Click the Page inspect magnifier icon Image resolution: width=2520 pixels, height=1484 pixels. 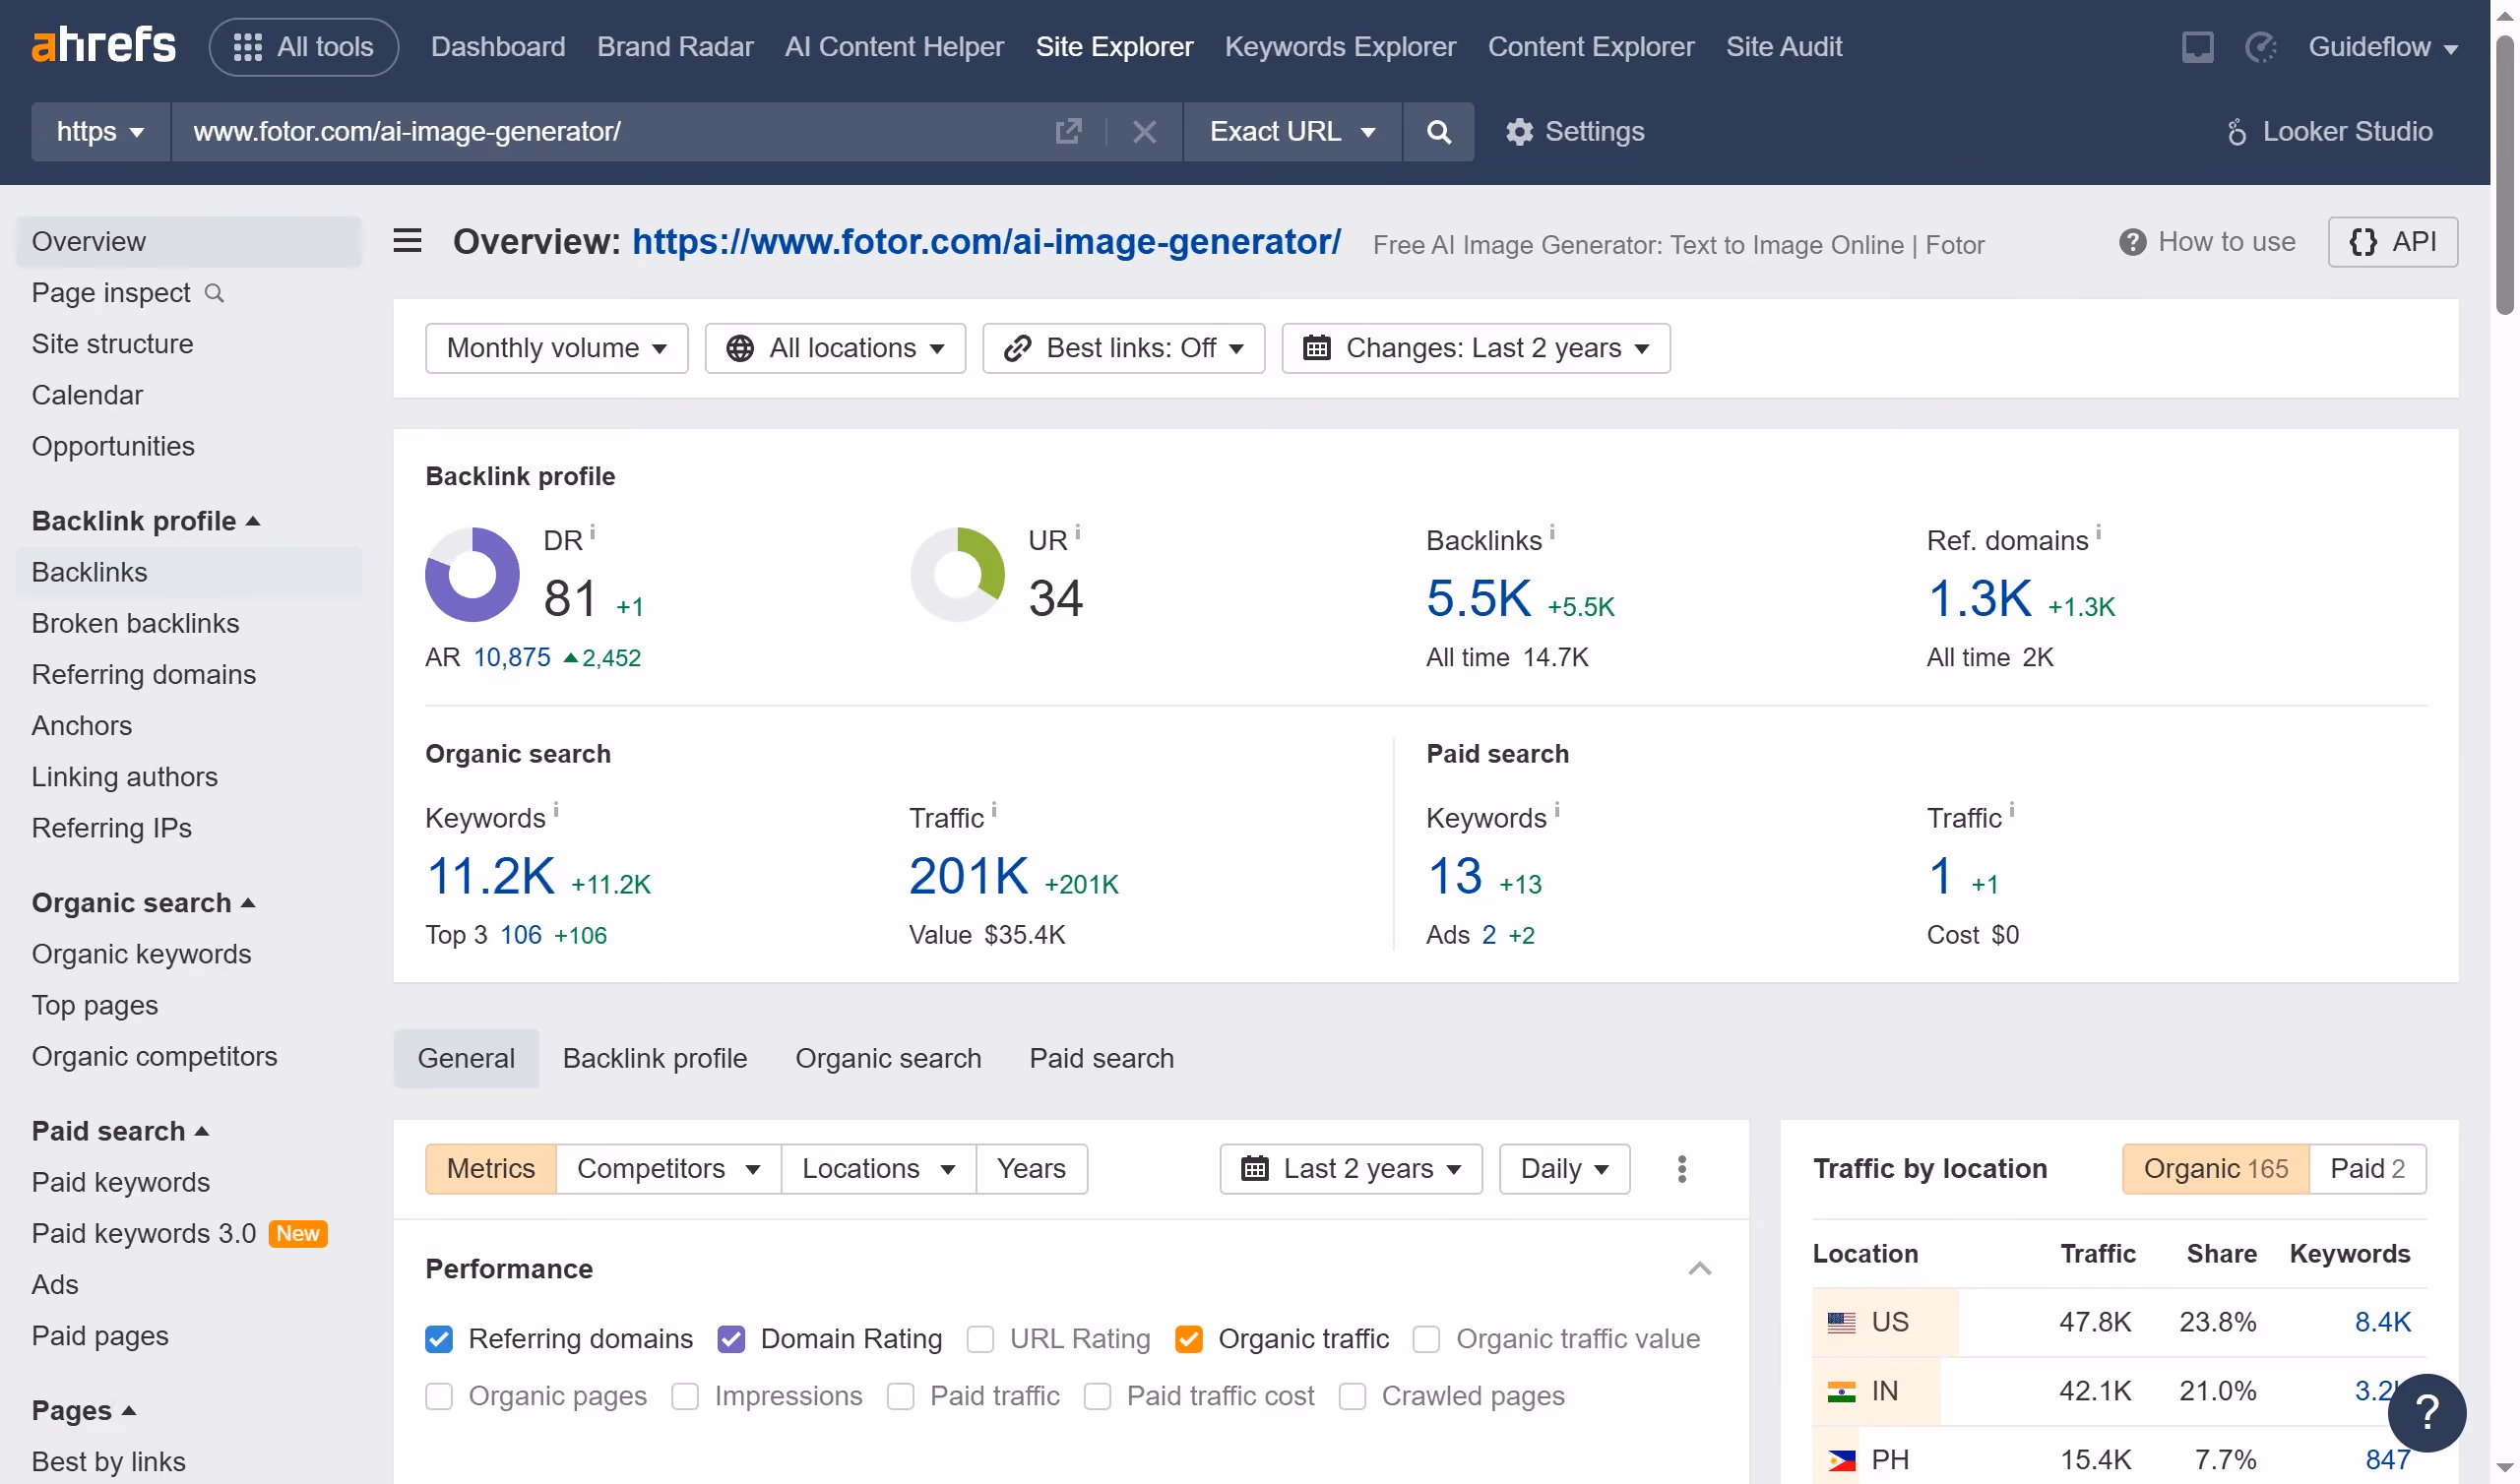[x=214, y=293]
